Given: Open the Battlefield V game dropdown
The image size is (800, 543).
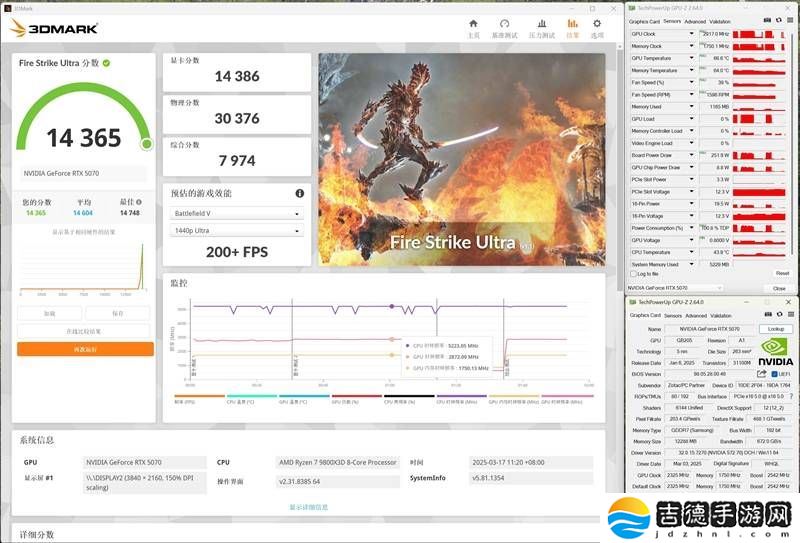Looking at the screenshot, I should point(236,213).
